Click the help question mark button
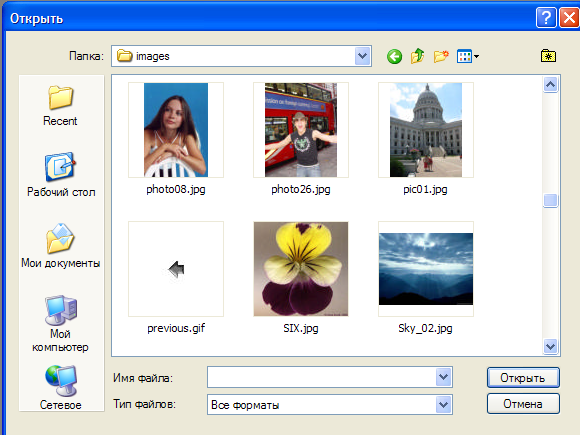580x435 pixels. pos(546,17)
